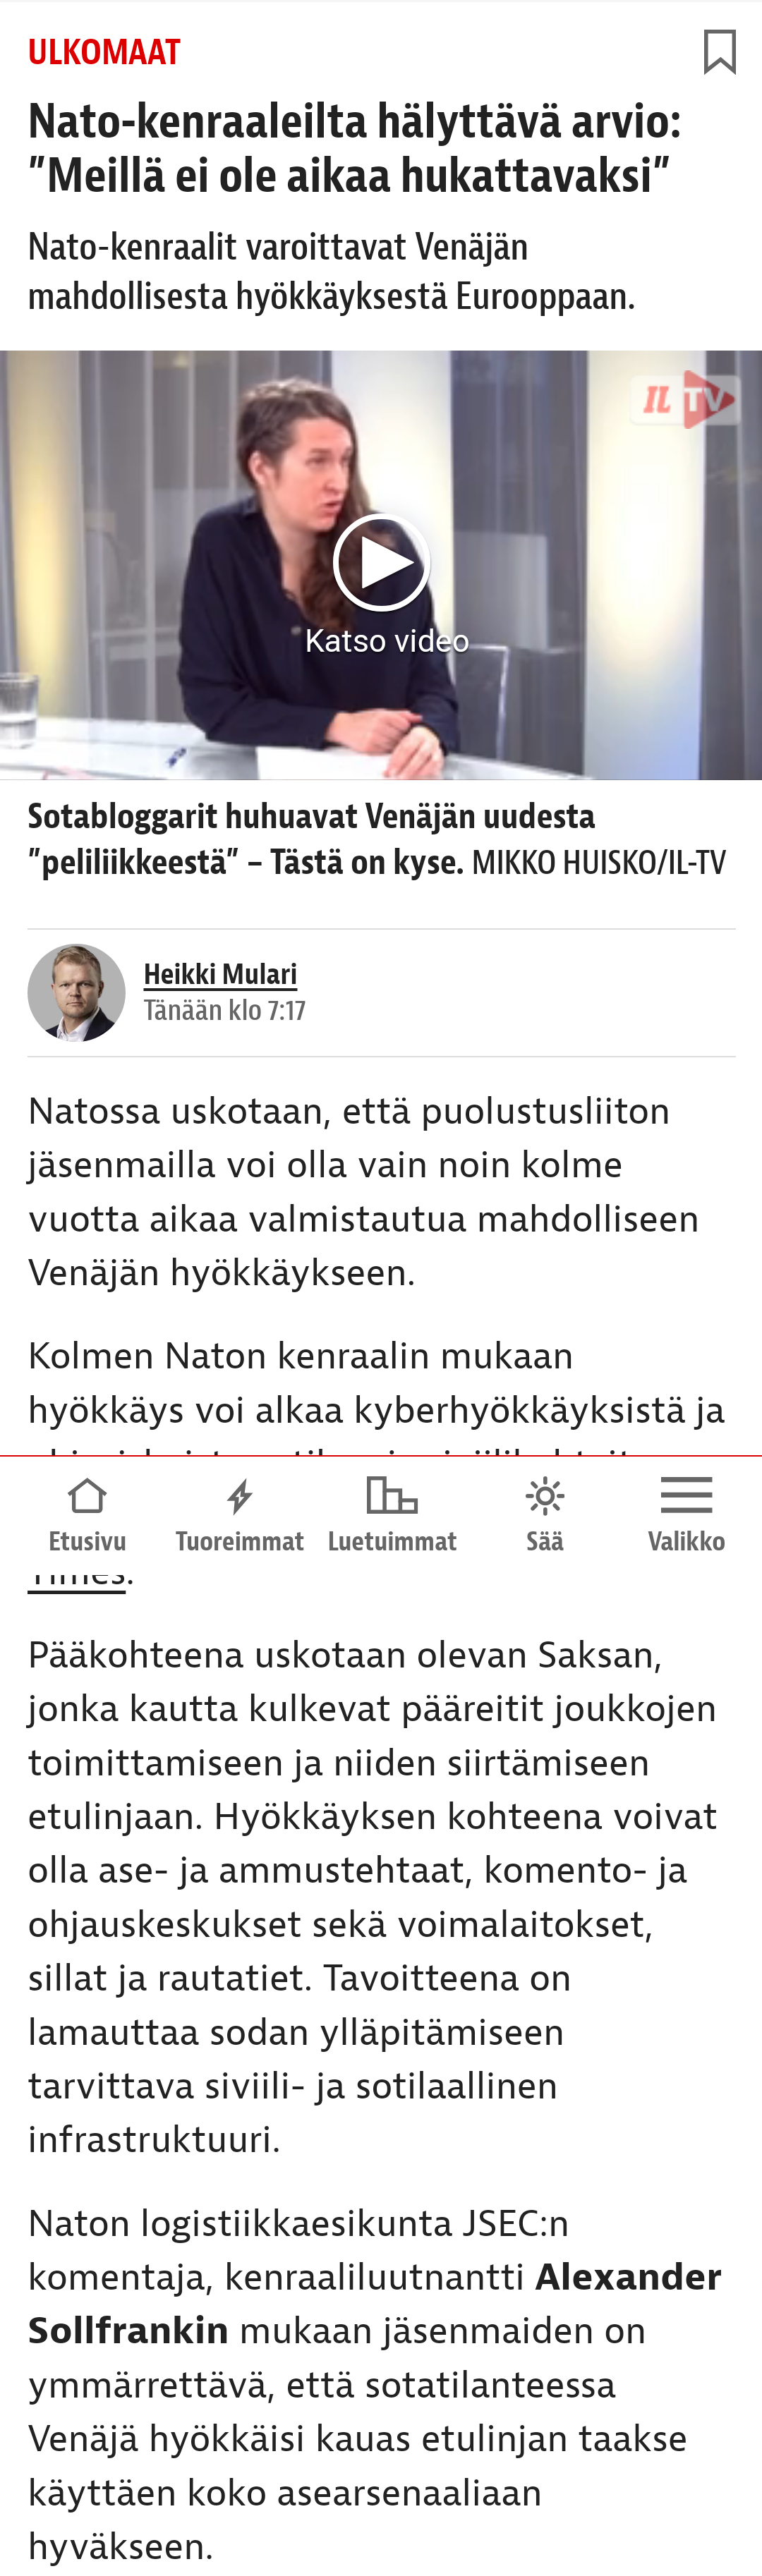Open the headline "Nato-kenraaleilta hälyttävä arvio"
762x2576 pixels.
tap(354, 148)
